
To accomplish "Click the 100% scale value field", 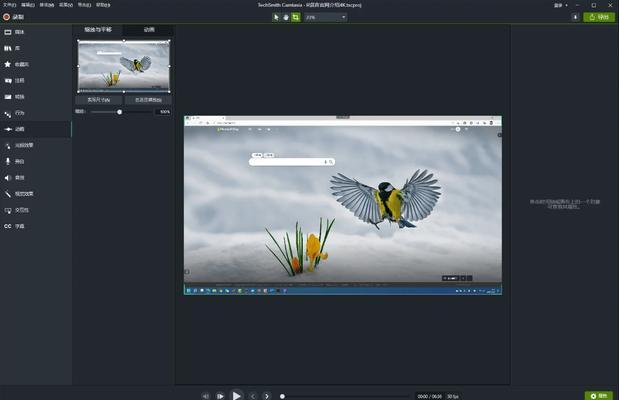I will (x=164, y=112).
